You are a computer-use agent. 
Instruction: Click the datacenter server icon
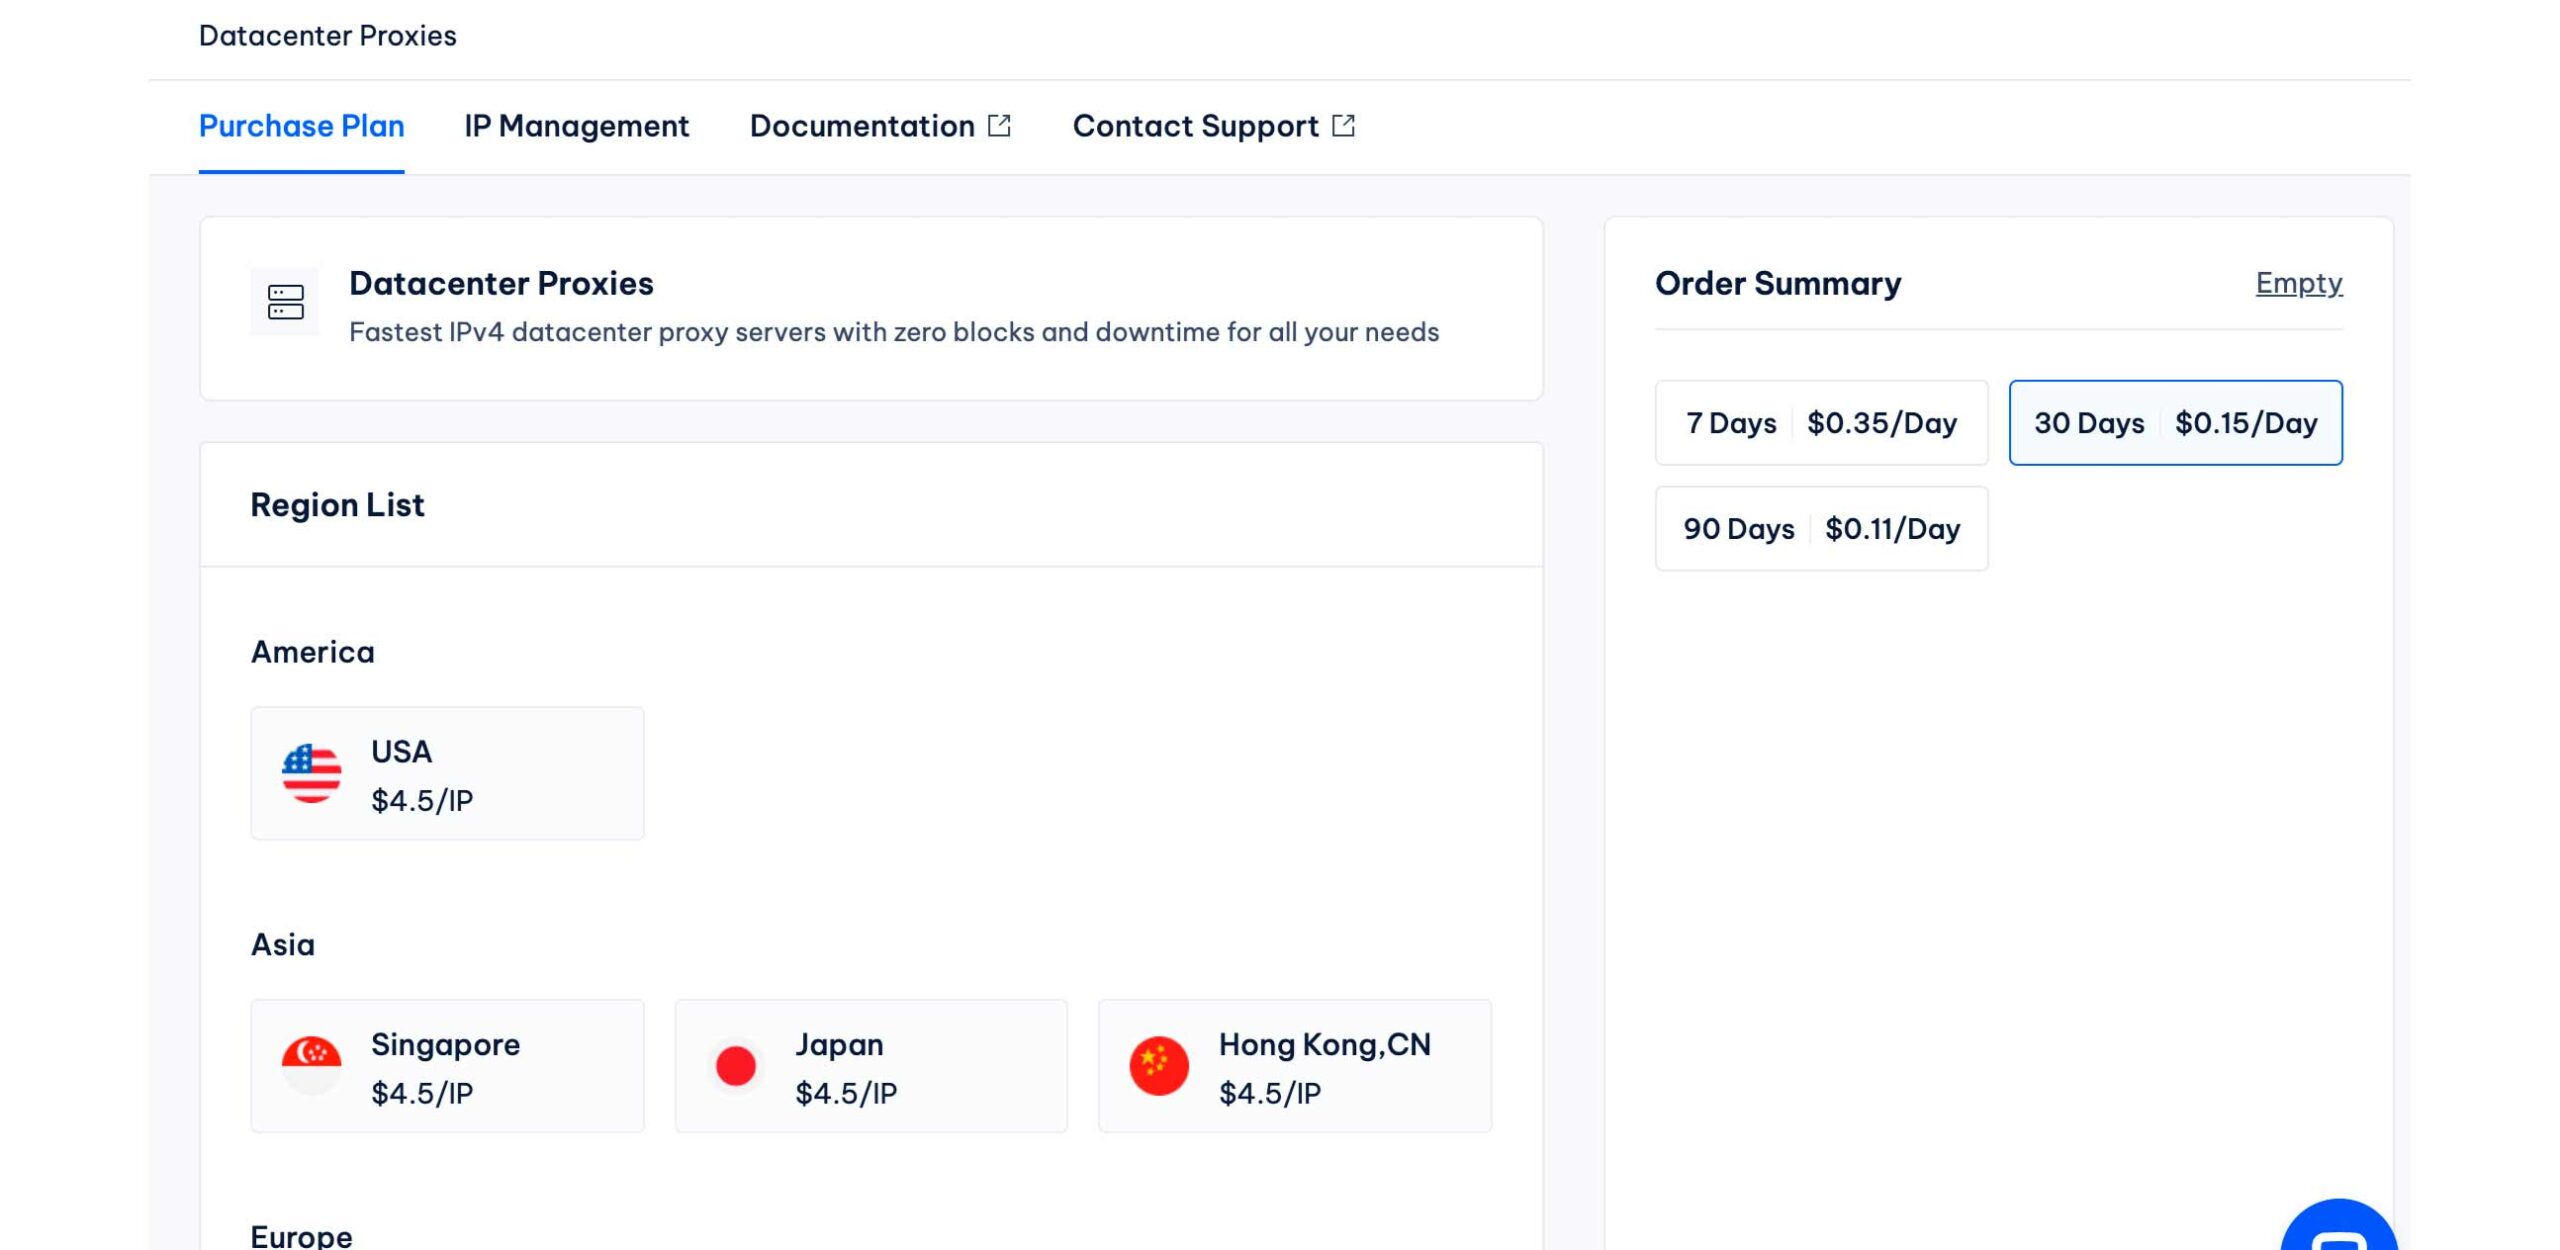pos(285,302)
